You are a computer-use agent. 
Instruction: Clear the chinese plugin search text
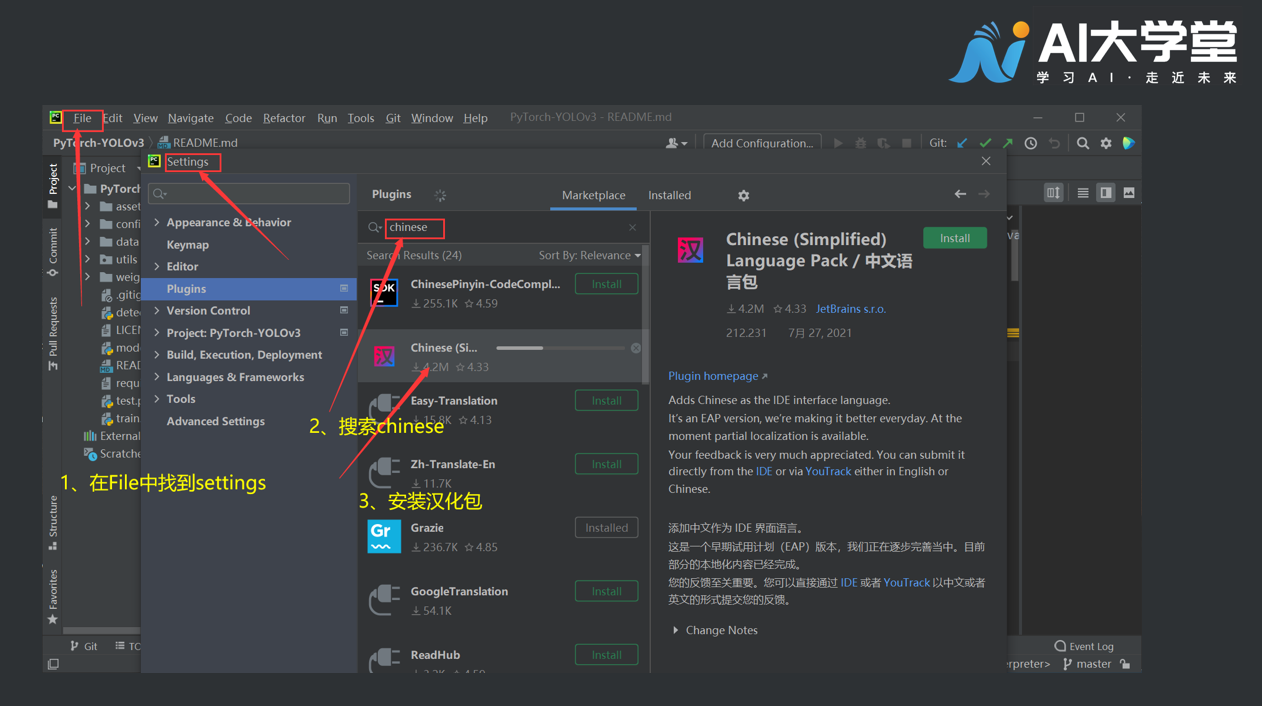tap(632, 228)
